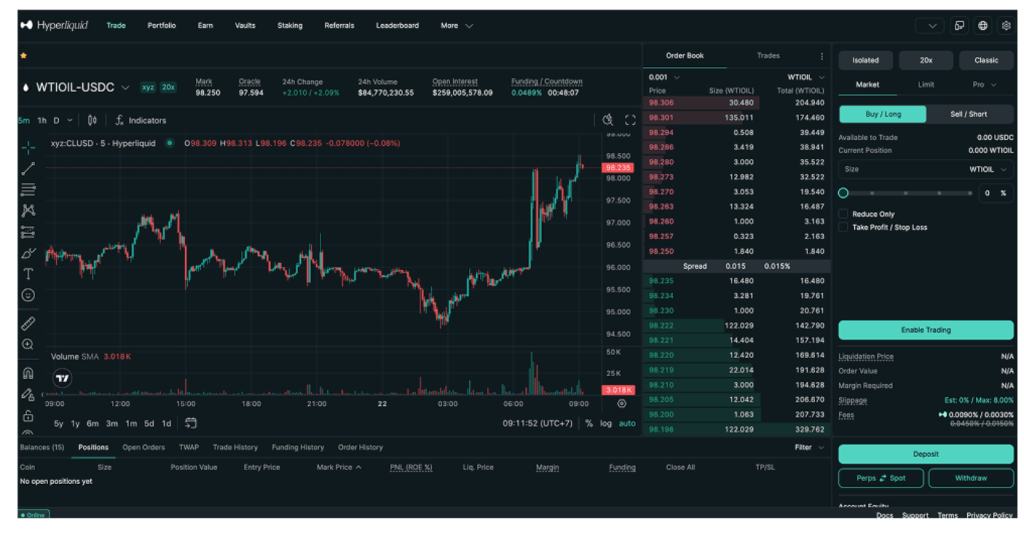Toggle magnet mode for drawings
Screen dimensions: 1024x535
point(28,373)
